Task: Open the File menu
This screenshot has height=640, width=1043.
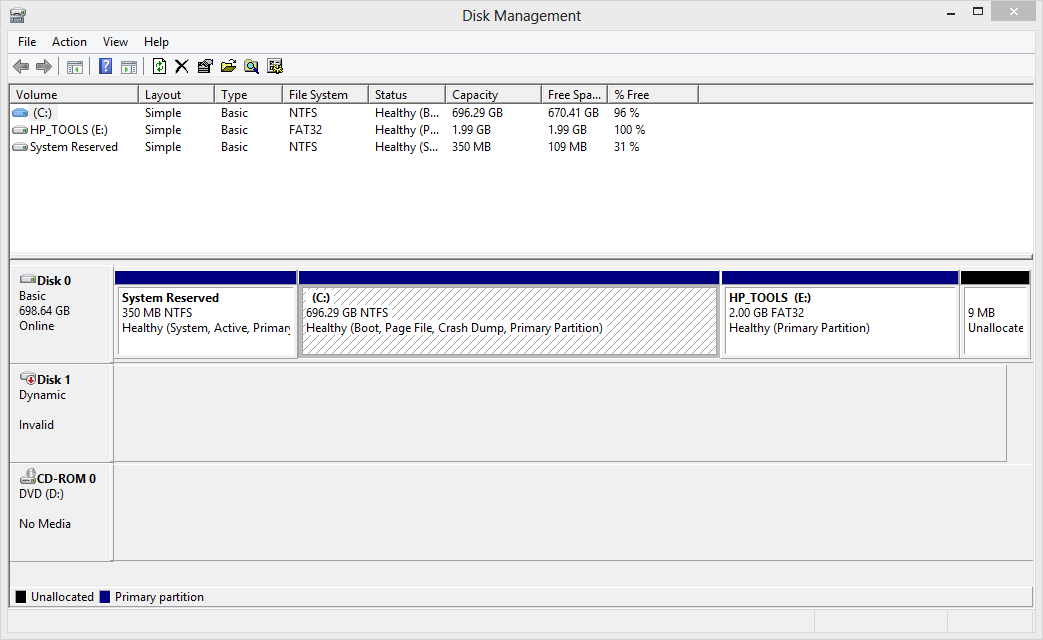Action: 27,42
